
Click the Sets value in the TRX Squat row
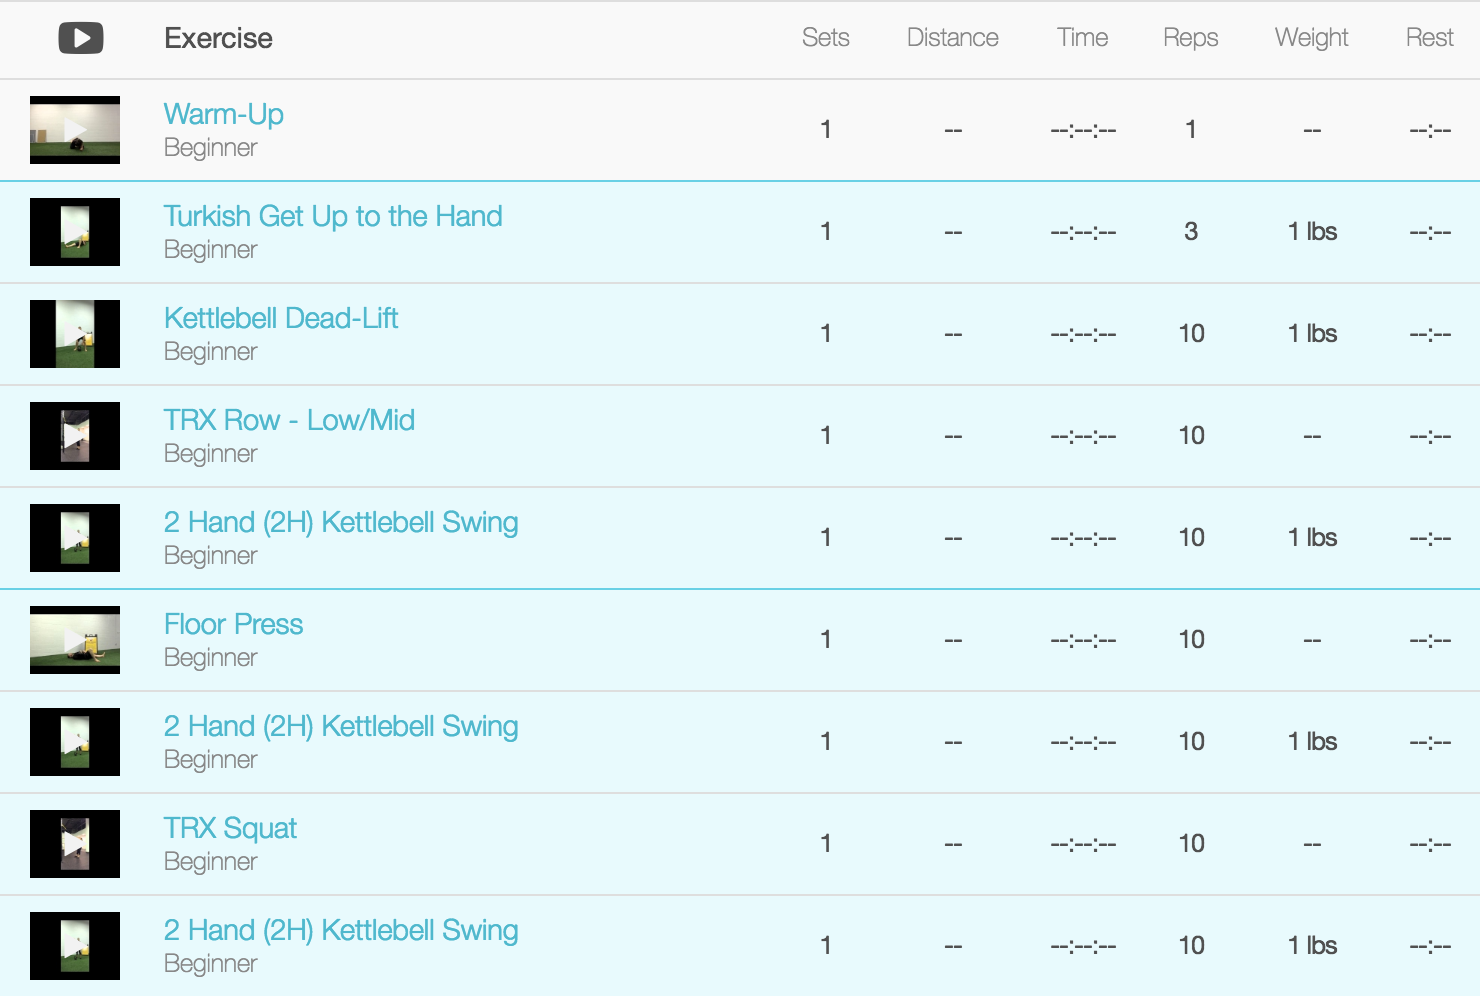coord(825,843)
